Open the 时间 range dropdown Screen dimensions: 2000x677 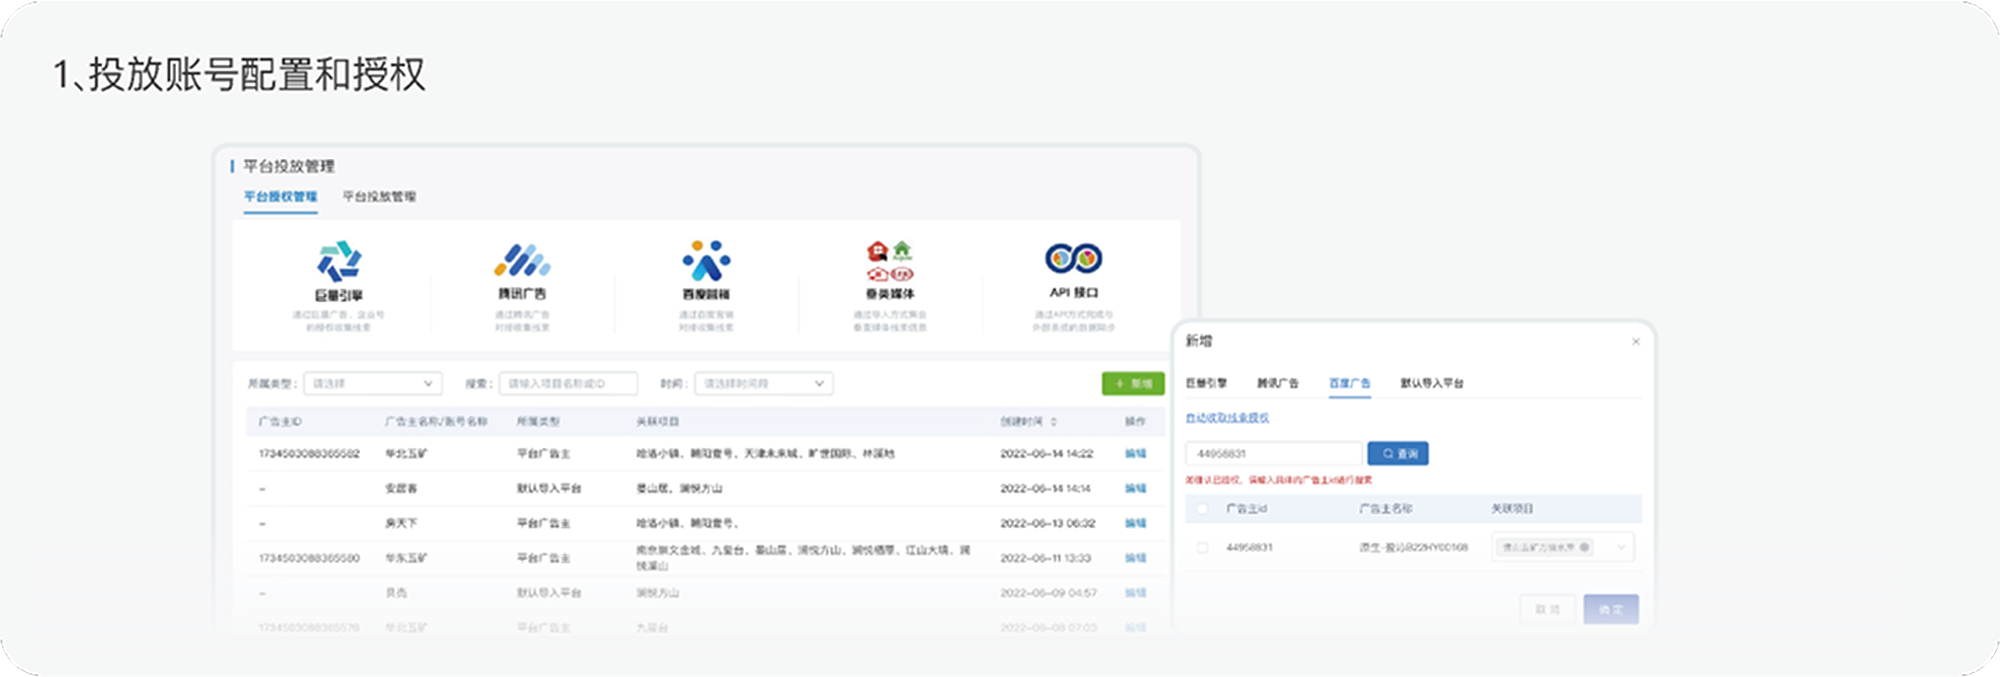(763, 384)
